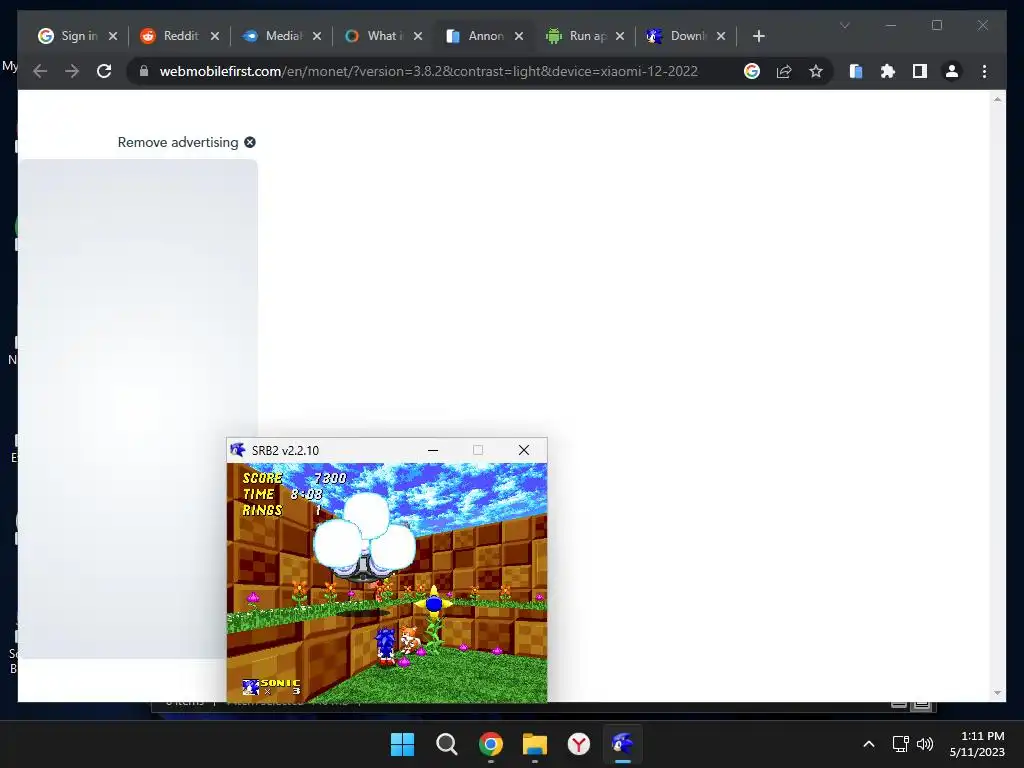Open File Explorer from taskbar
This screenshot has width=1024, height=768.
pyautogui.click(x=535, y=744)
